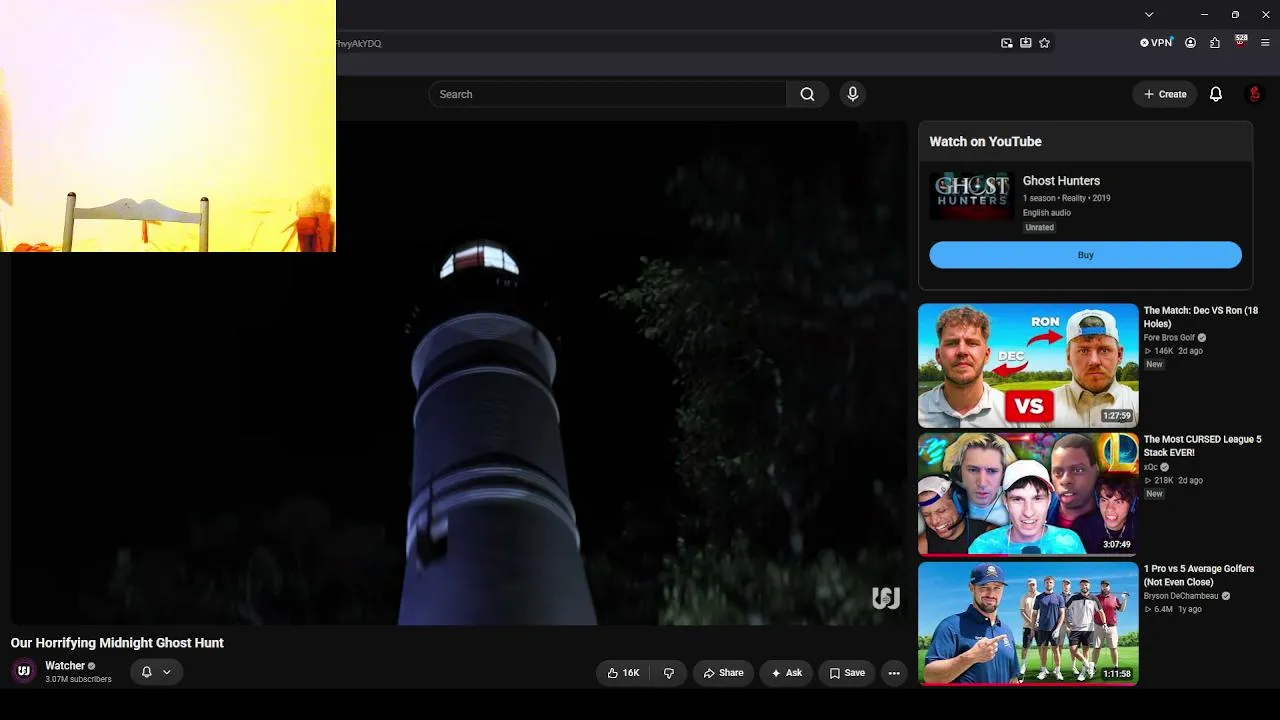Viewport: 1280px width, 720px height.
Task: Open the browser hamburger menu
Action: tap(1266, 43)
